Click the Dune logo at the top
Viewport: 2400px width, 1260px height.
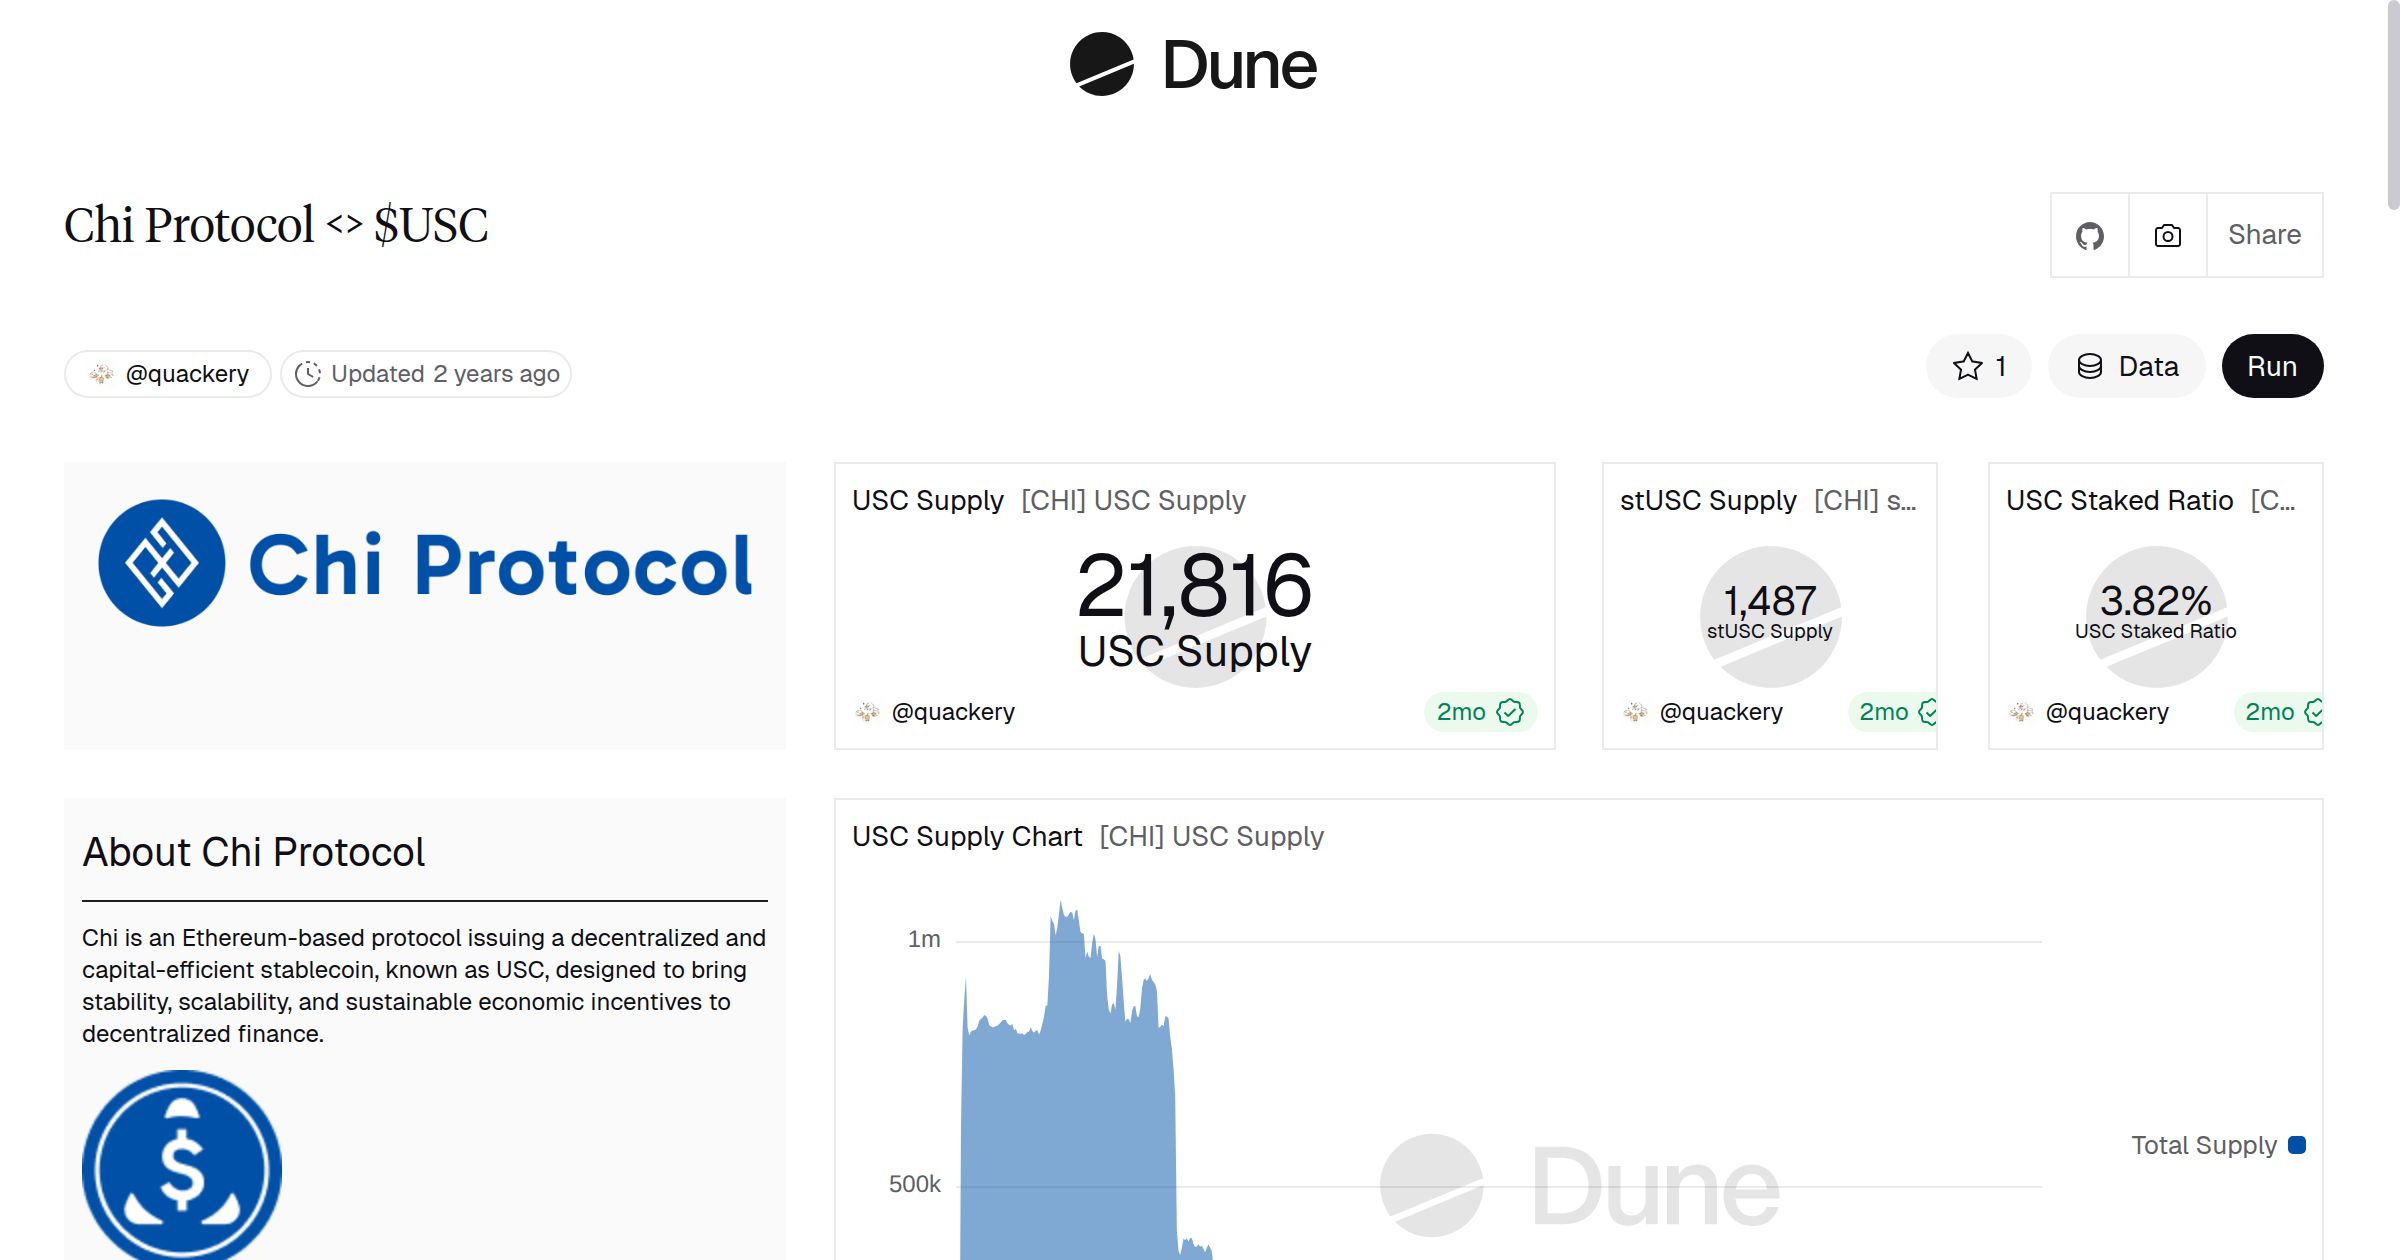click(x=1190, y=66)
